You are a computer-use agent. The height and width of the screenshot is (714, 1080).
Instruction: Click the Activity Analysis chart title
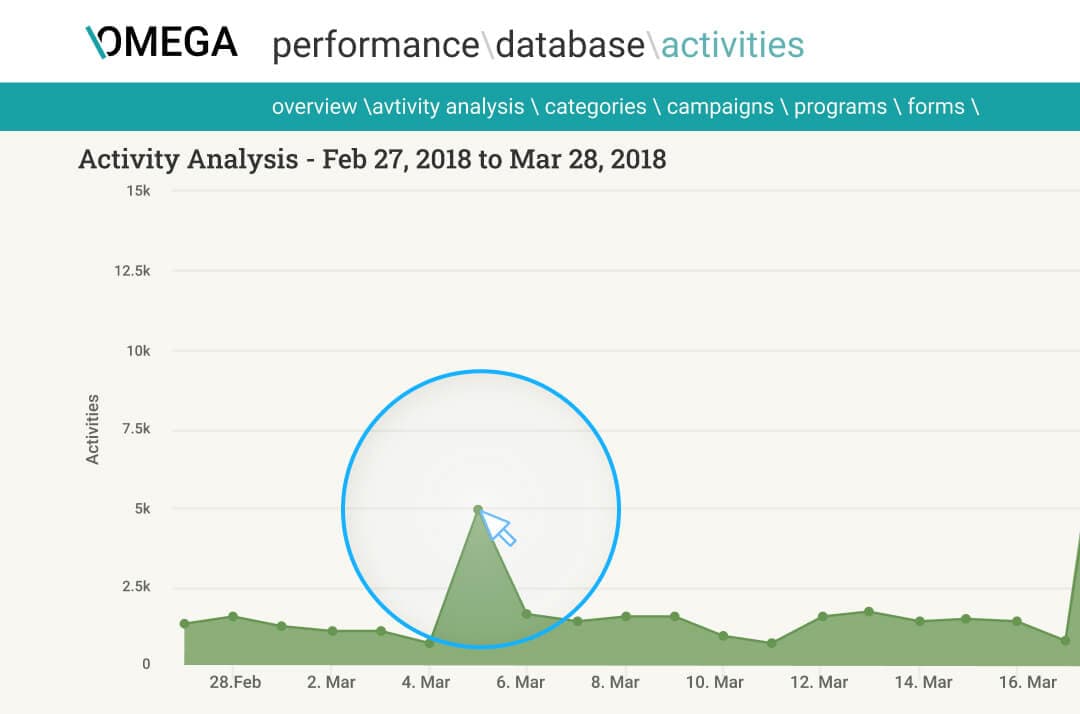coord(372,159)
